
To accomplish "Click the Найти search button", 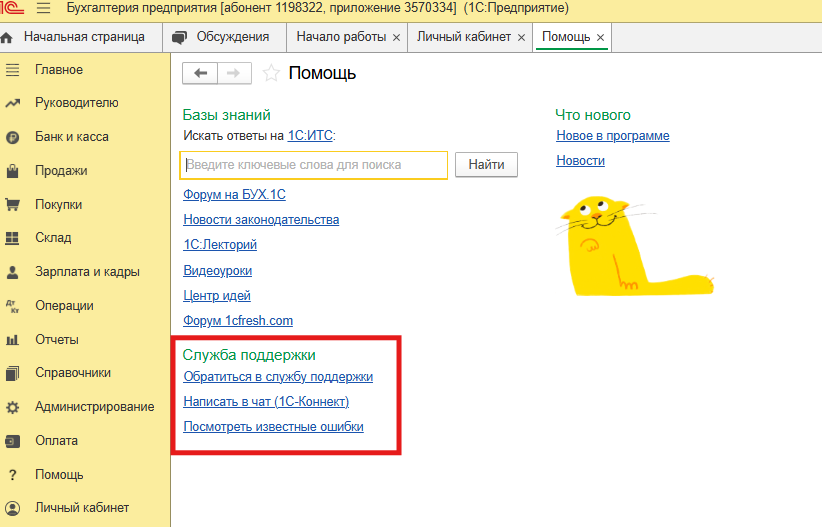I will tap(486, 165).
